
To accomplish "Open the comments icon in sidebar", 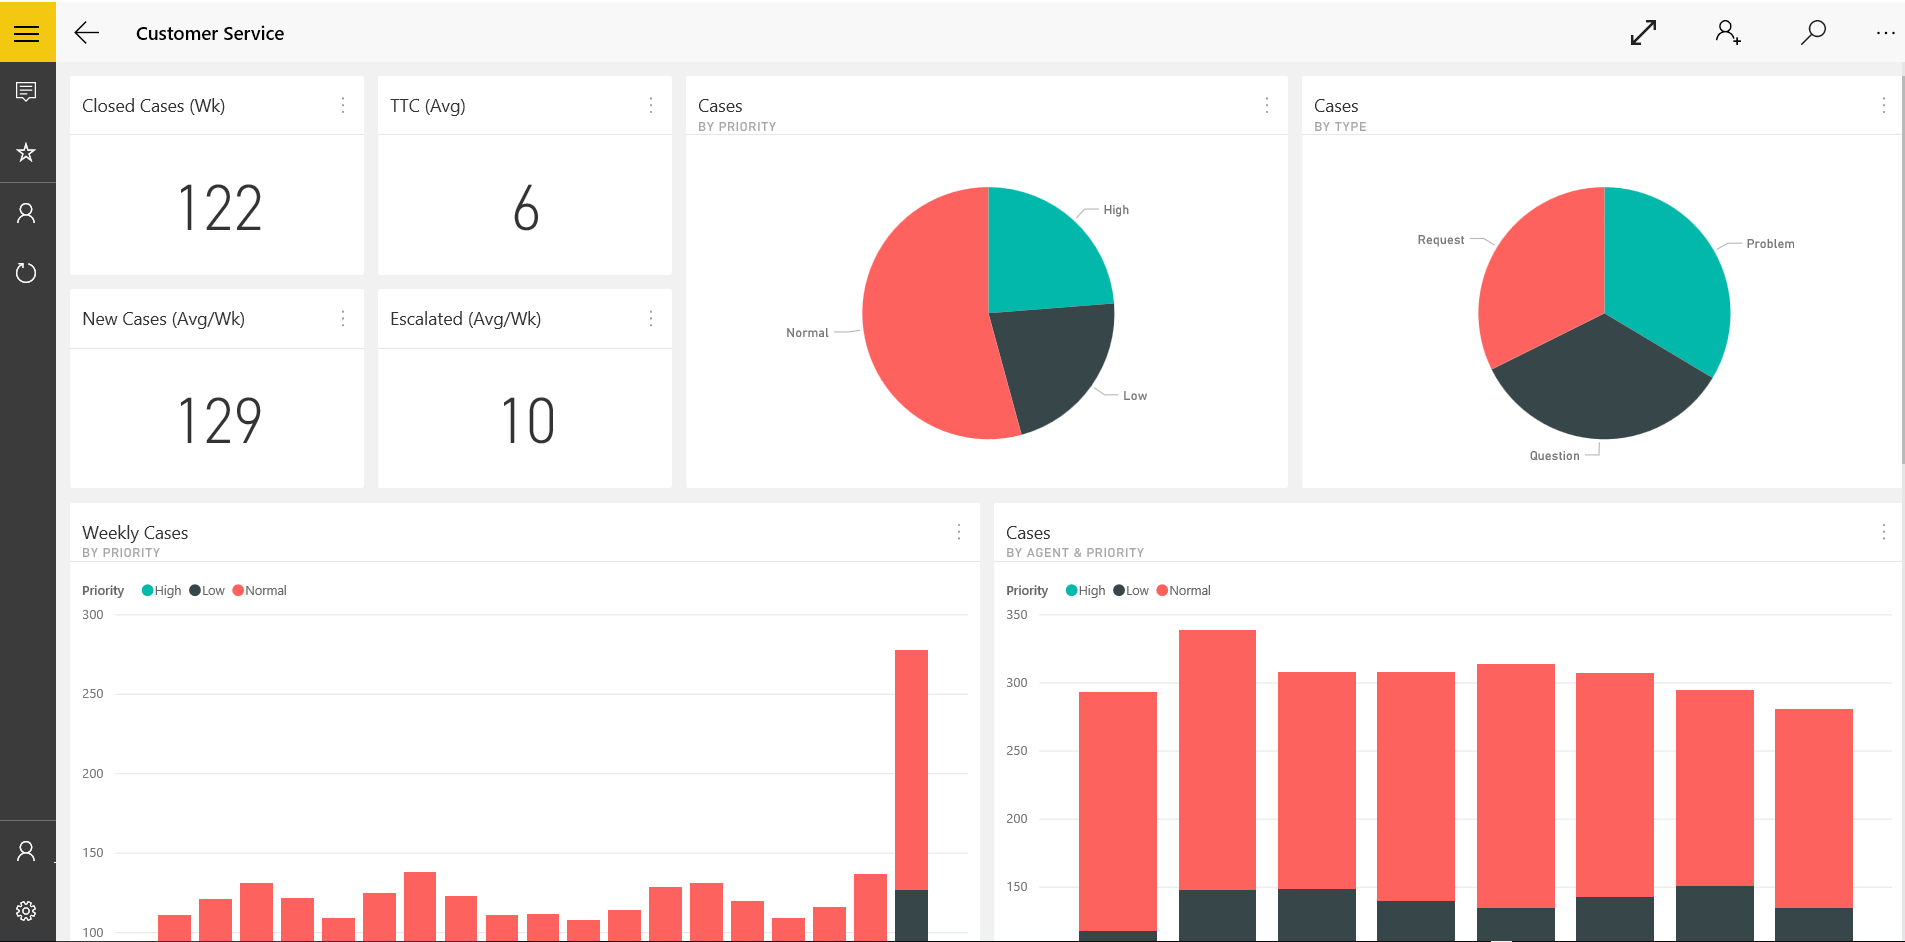I will [27, 92].
